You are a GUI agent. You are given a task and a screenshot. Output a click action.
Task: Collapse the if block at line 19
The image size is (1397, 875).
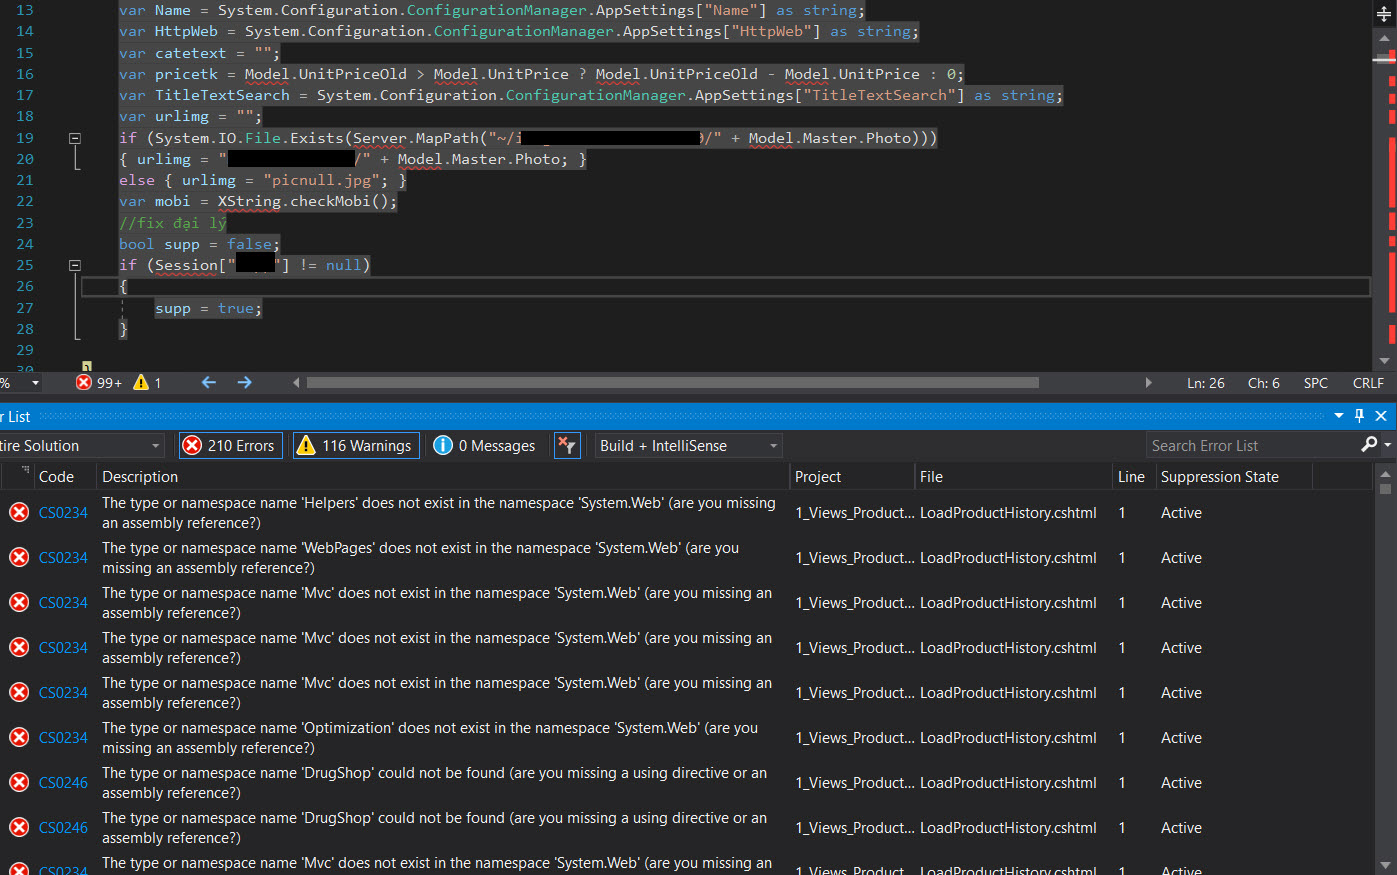(x=75, y=138)
